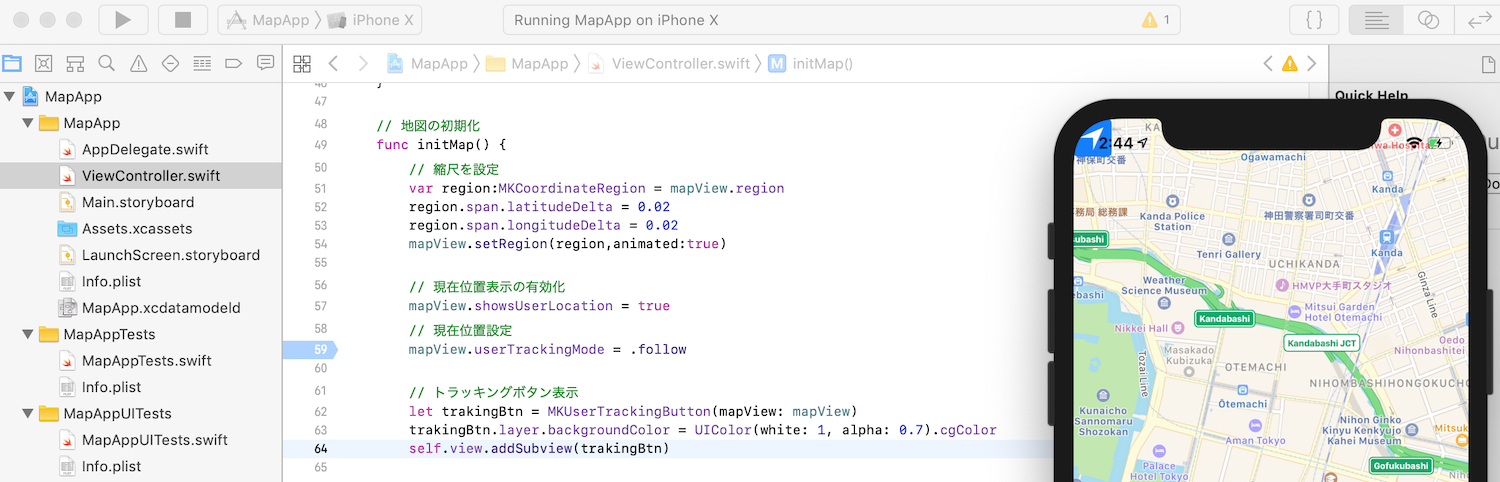Select AppDelegate.swift in the navigator
The height and width of the screenshot is (482, 1500).
pos(145,150)
